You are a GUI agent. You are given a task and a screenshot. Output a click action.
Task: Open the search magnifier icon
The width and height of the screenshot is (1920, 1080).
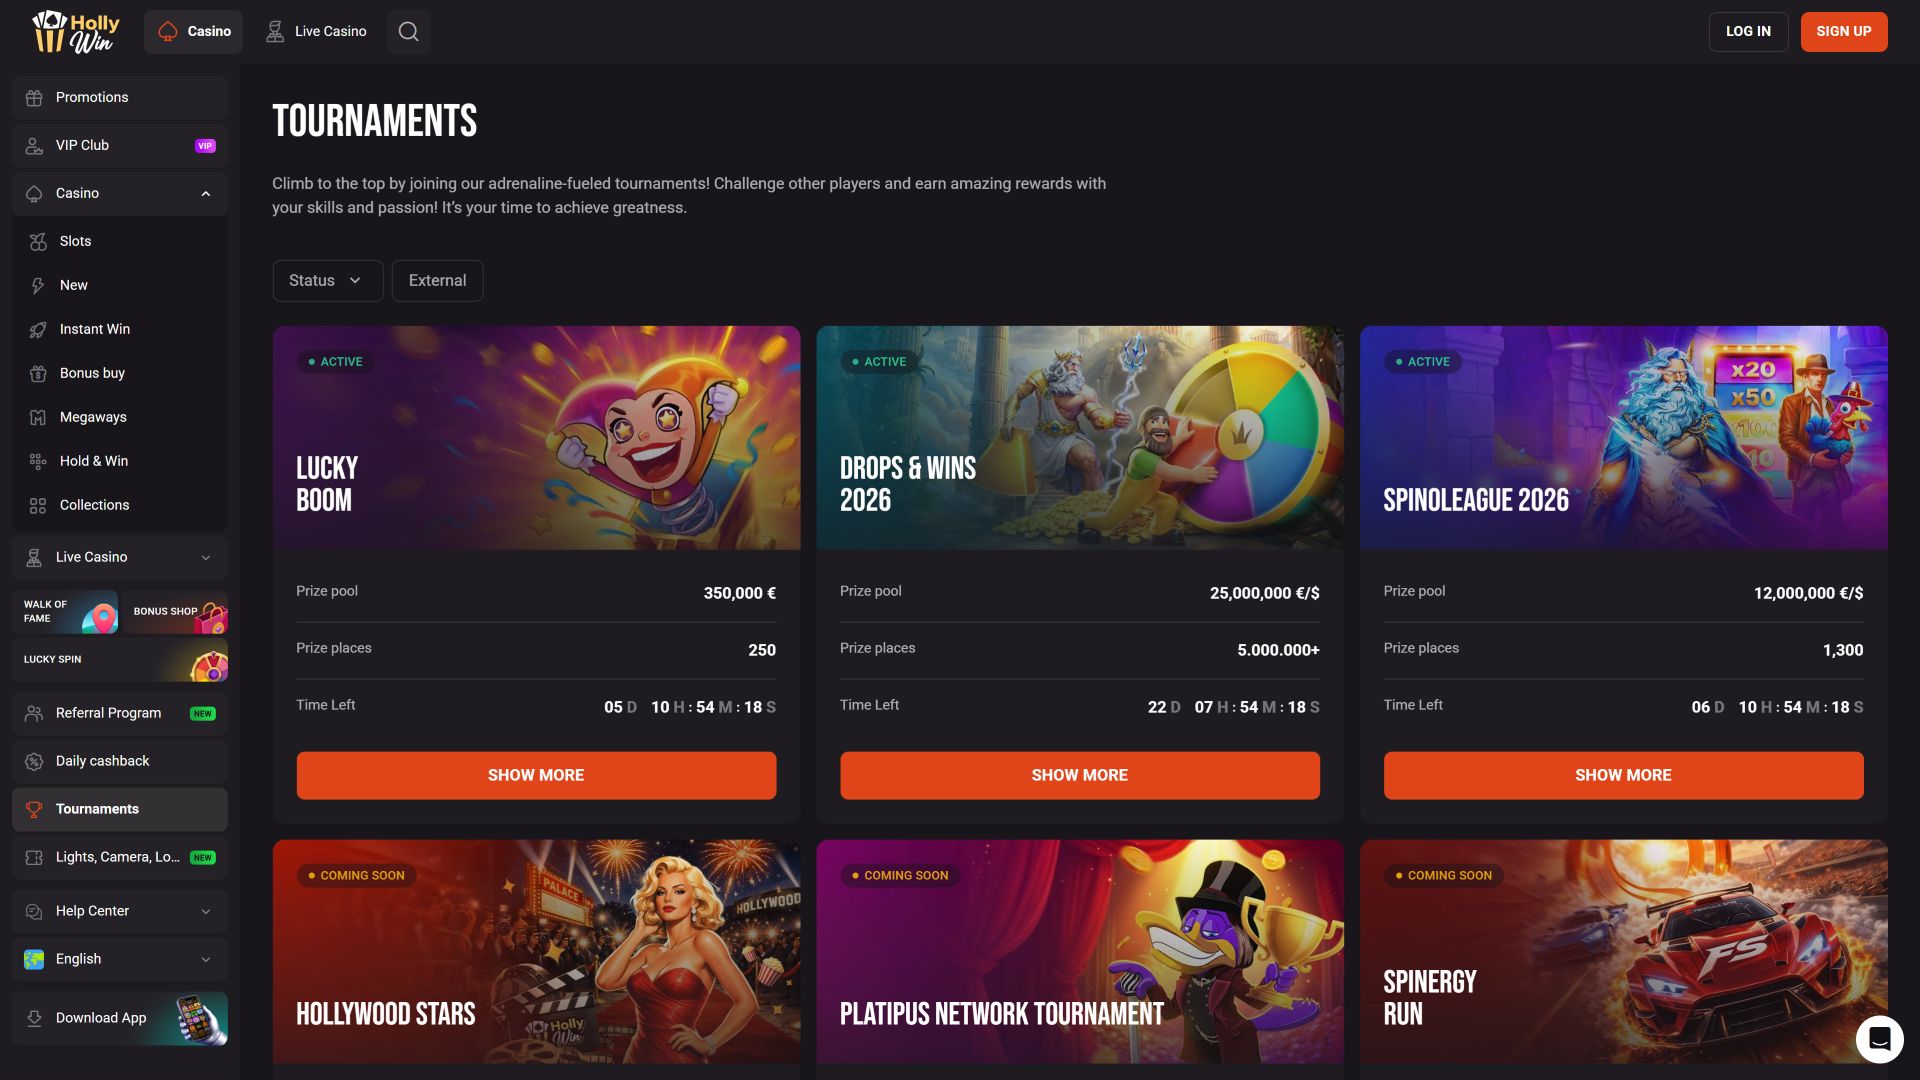[408, 31]
